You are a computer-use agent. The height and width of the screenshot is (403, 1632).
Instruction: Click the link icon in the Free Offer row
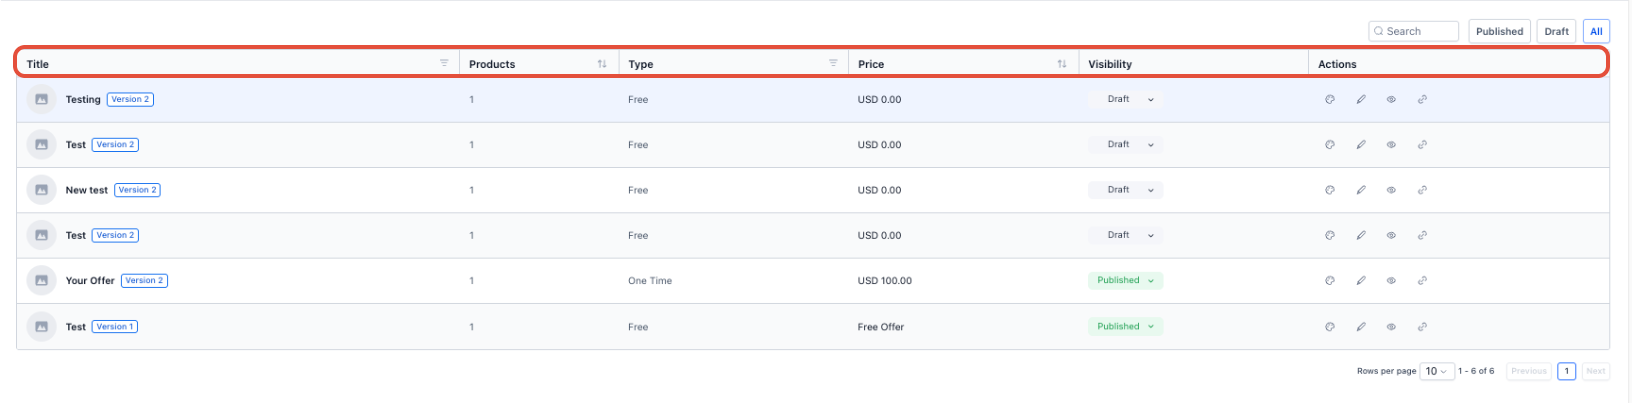[x=1422, y=327]
